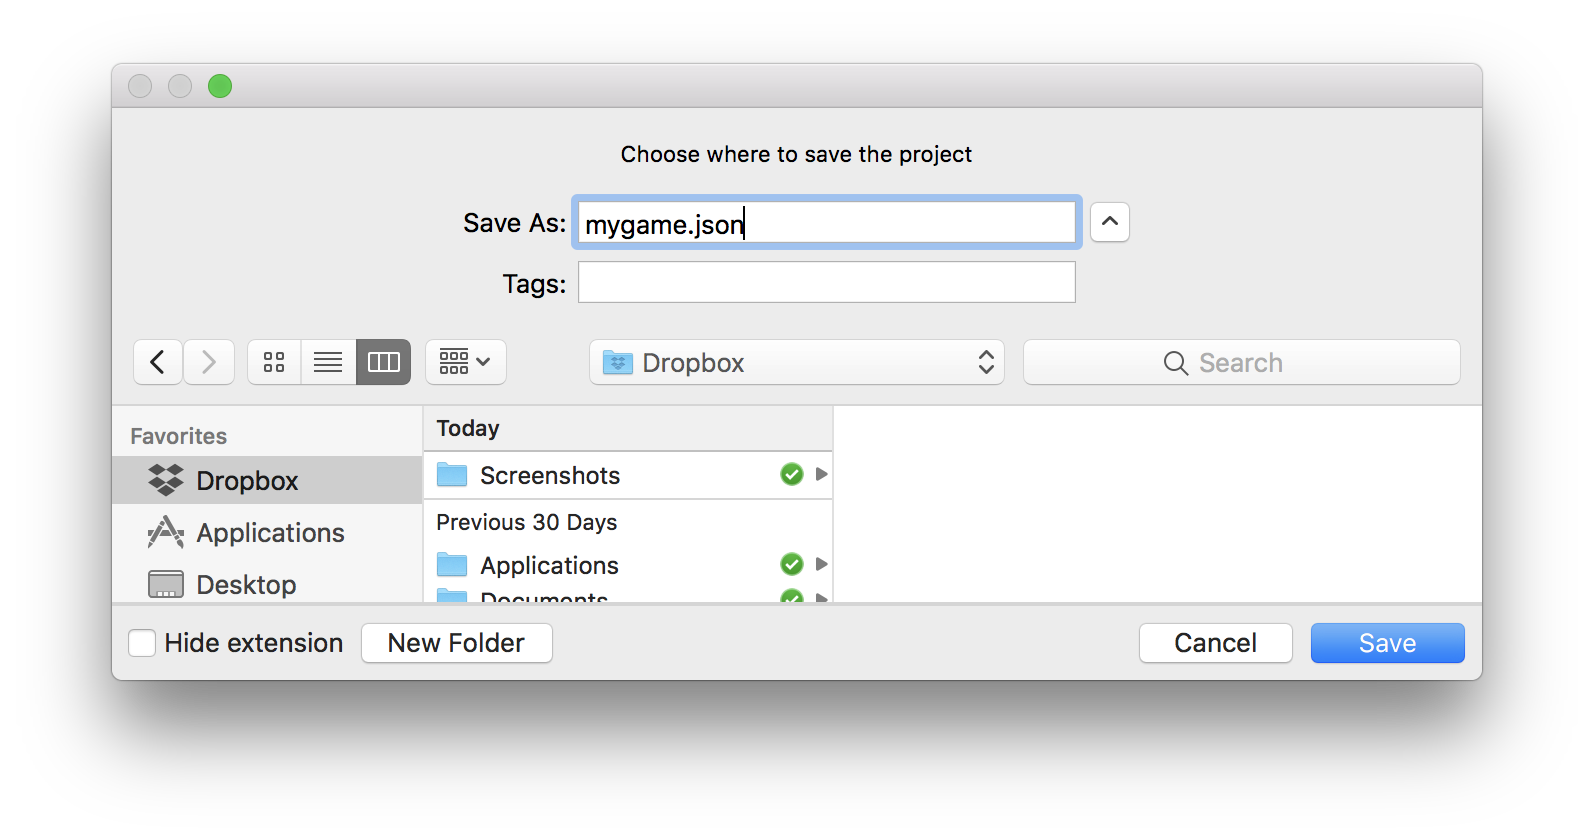
Task: Click the Dropbox icon in Favorites sidebar
Action: tap(166, 481)
